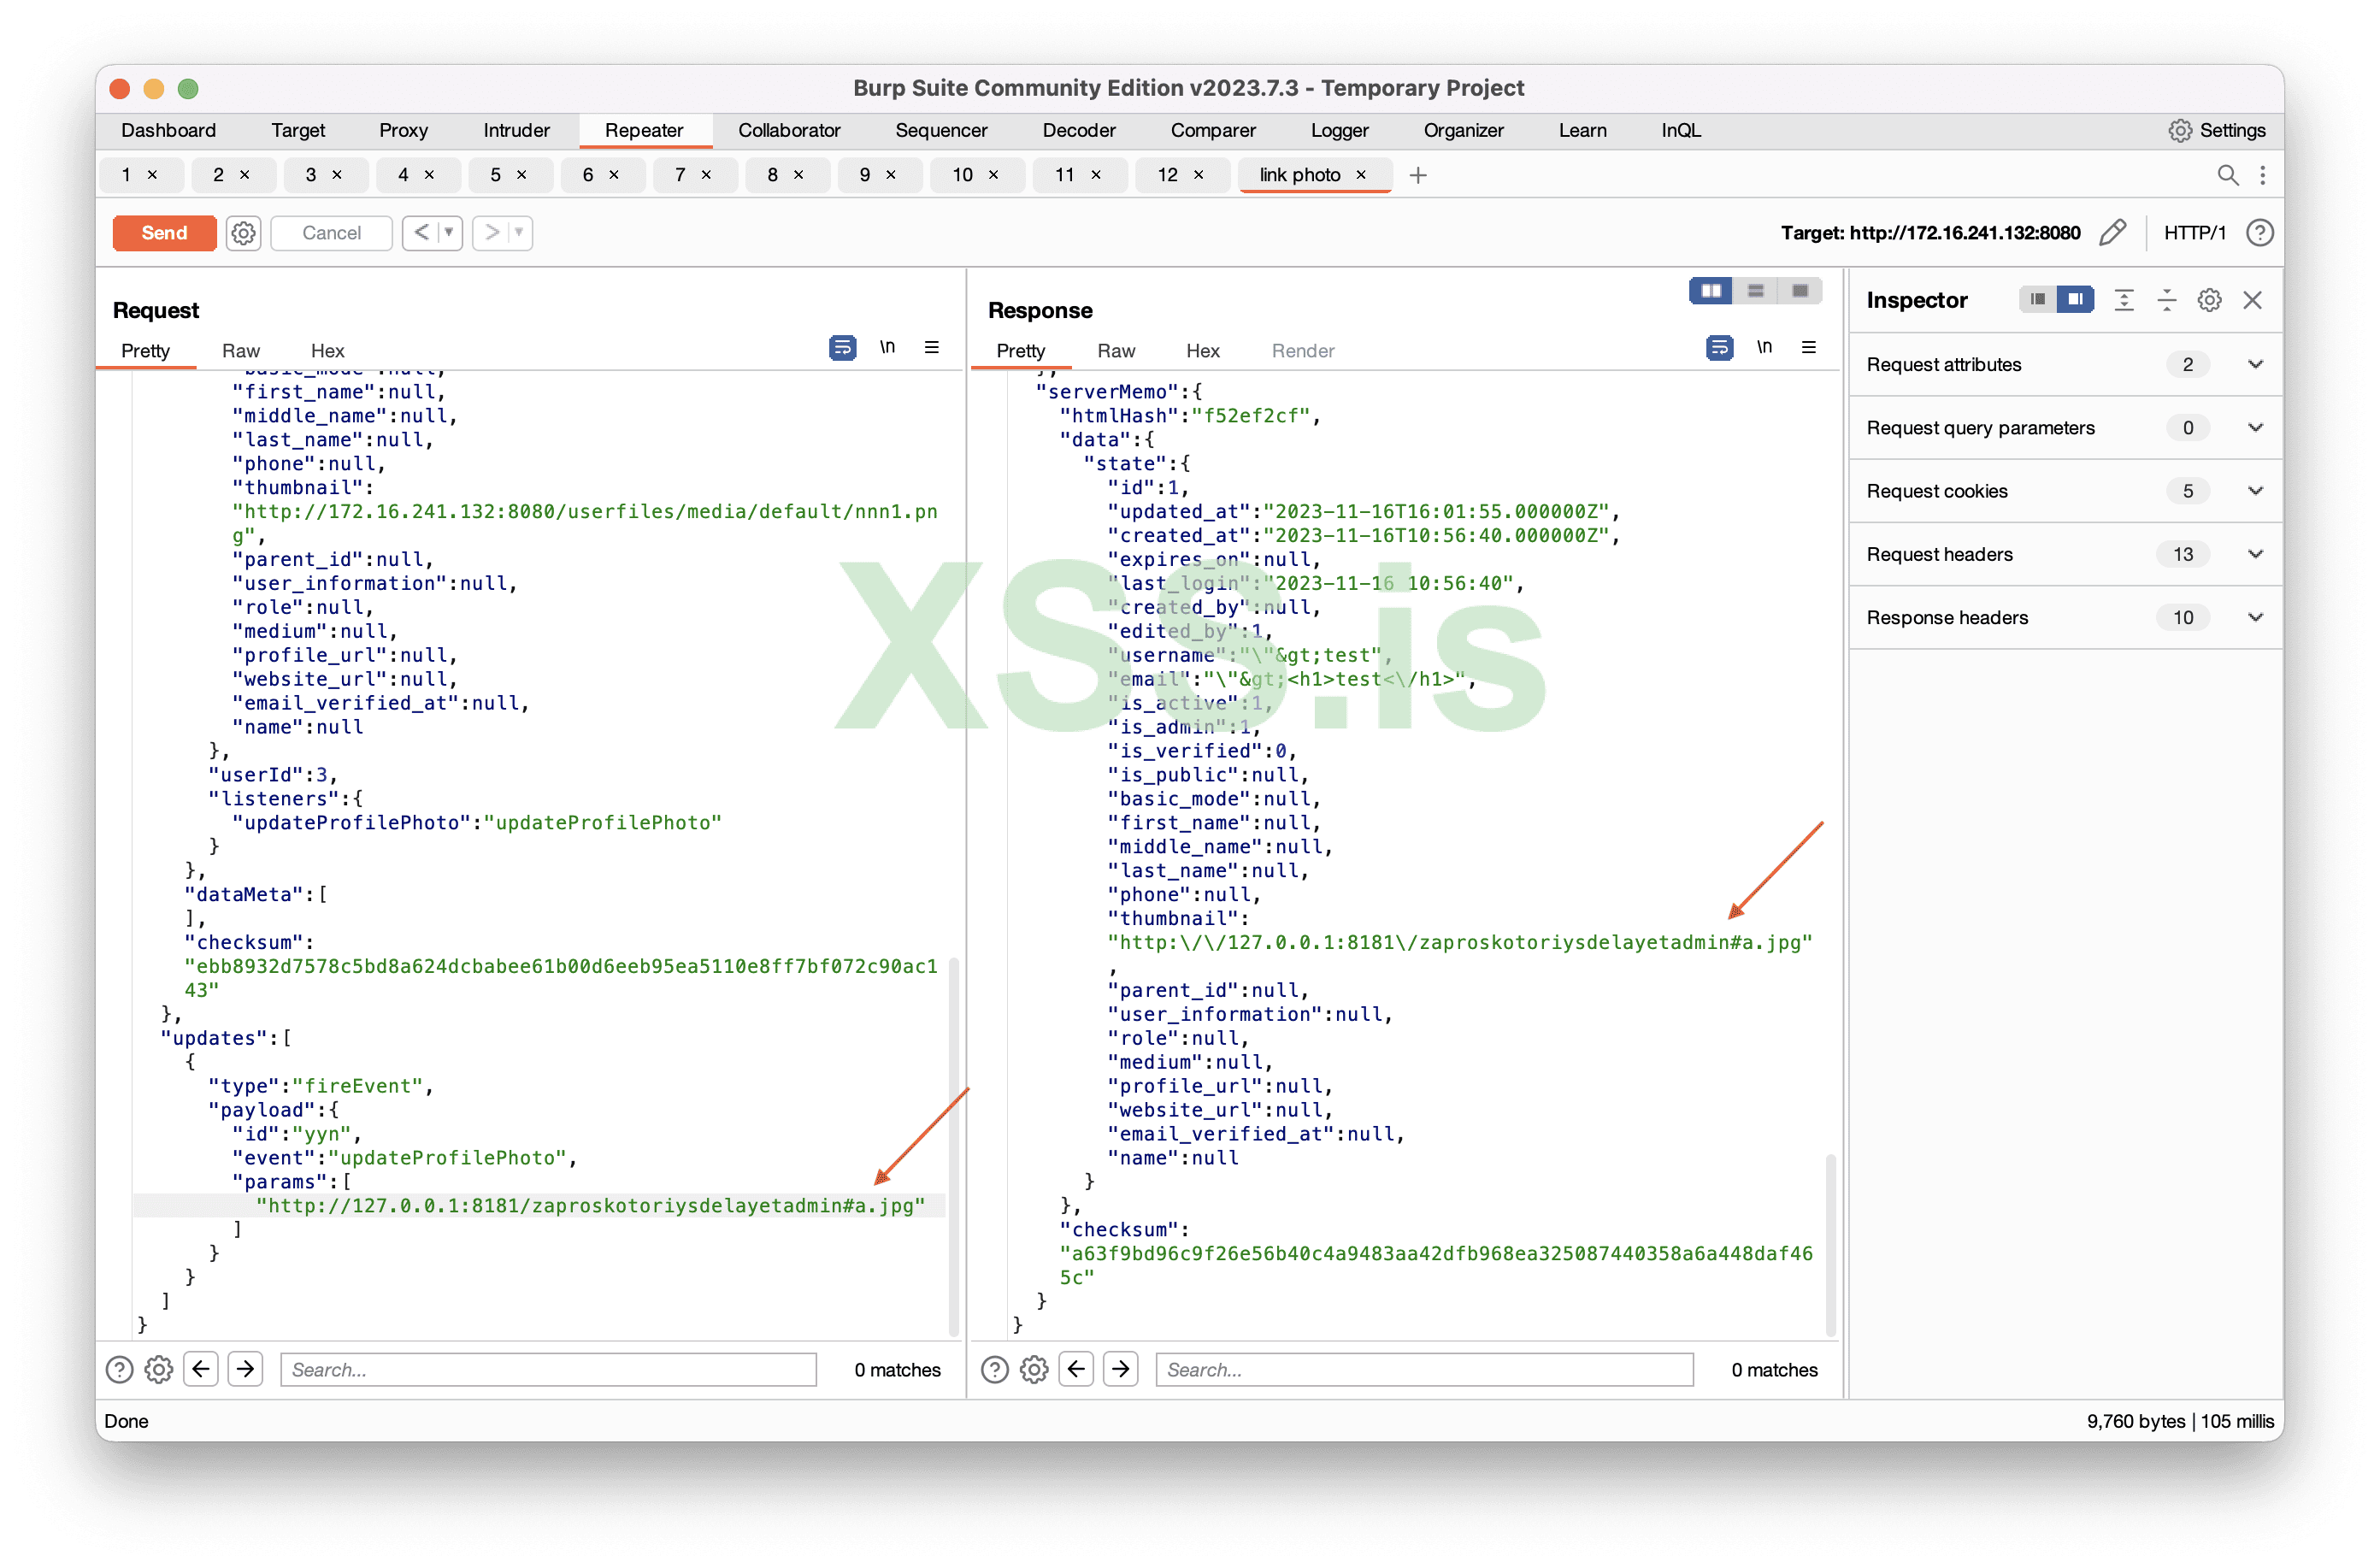The width and height of the screenshot is (2380, 1568).
Task: Expand Request cookies section
Action: [x=2255, y=491]
